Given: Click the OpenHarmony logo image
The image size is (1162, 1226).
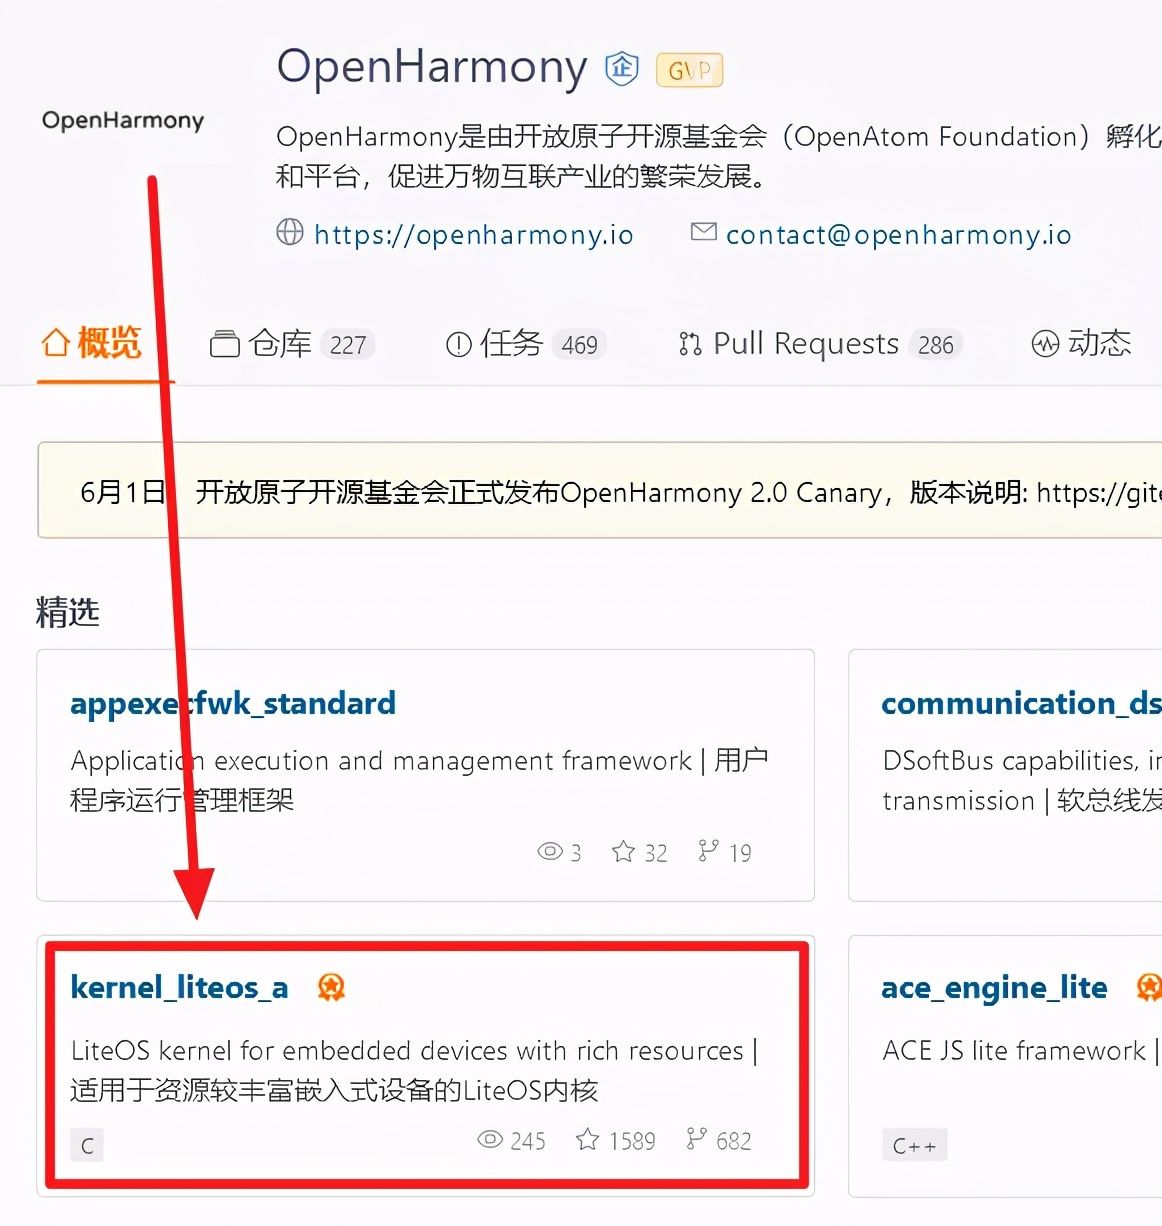Looking at the screenshot, I should (123, 120).
